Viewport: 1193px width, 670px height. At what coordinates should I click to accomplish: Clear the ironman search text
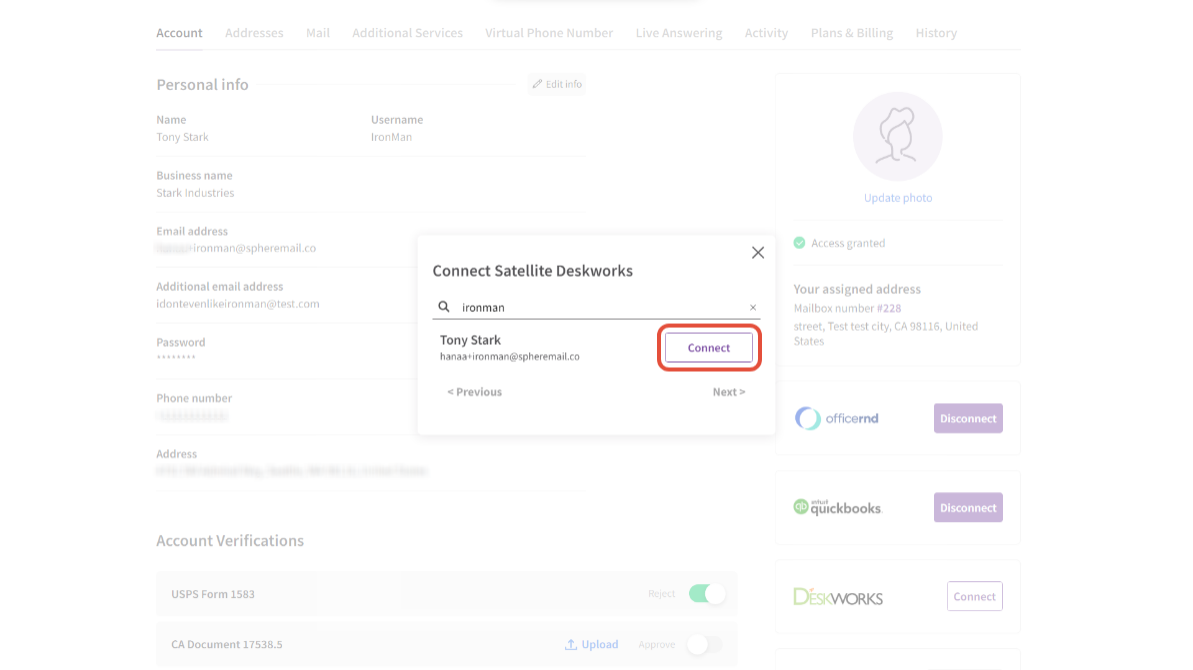752,307
